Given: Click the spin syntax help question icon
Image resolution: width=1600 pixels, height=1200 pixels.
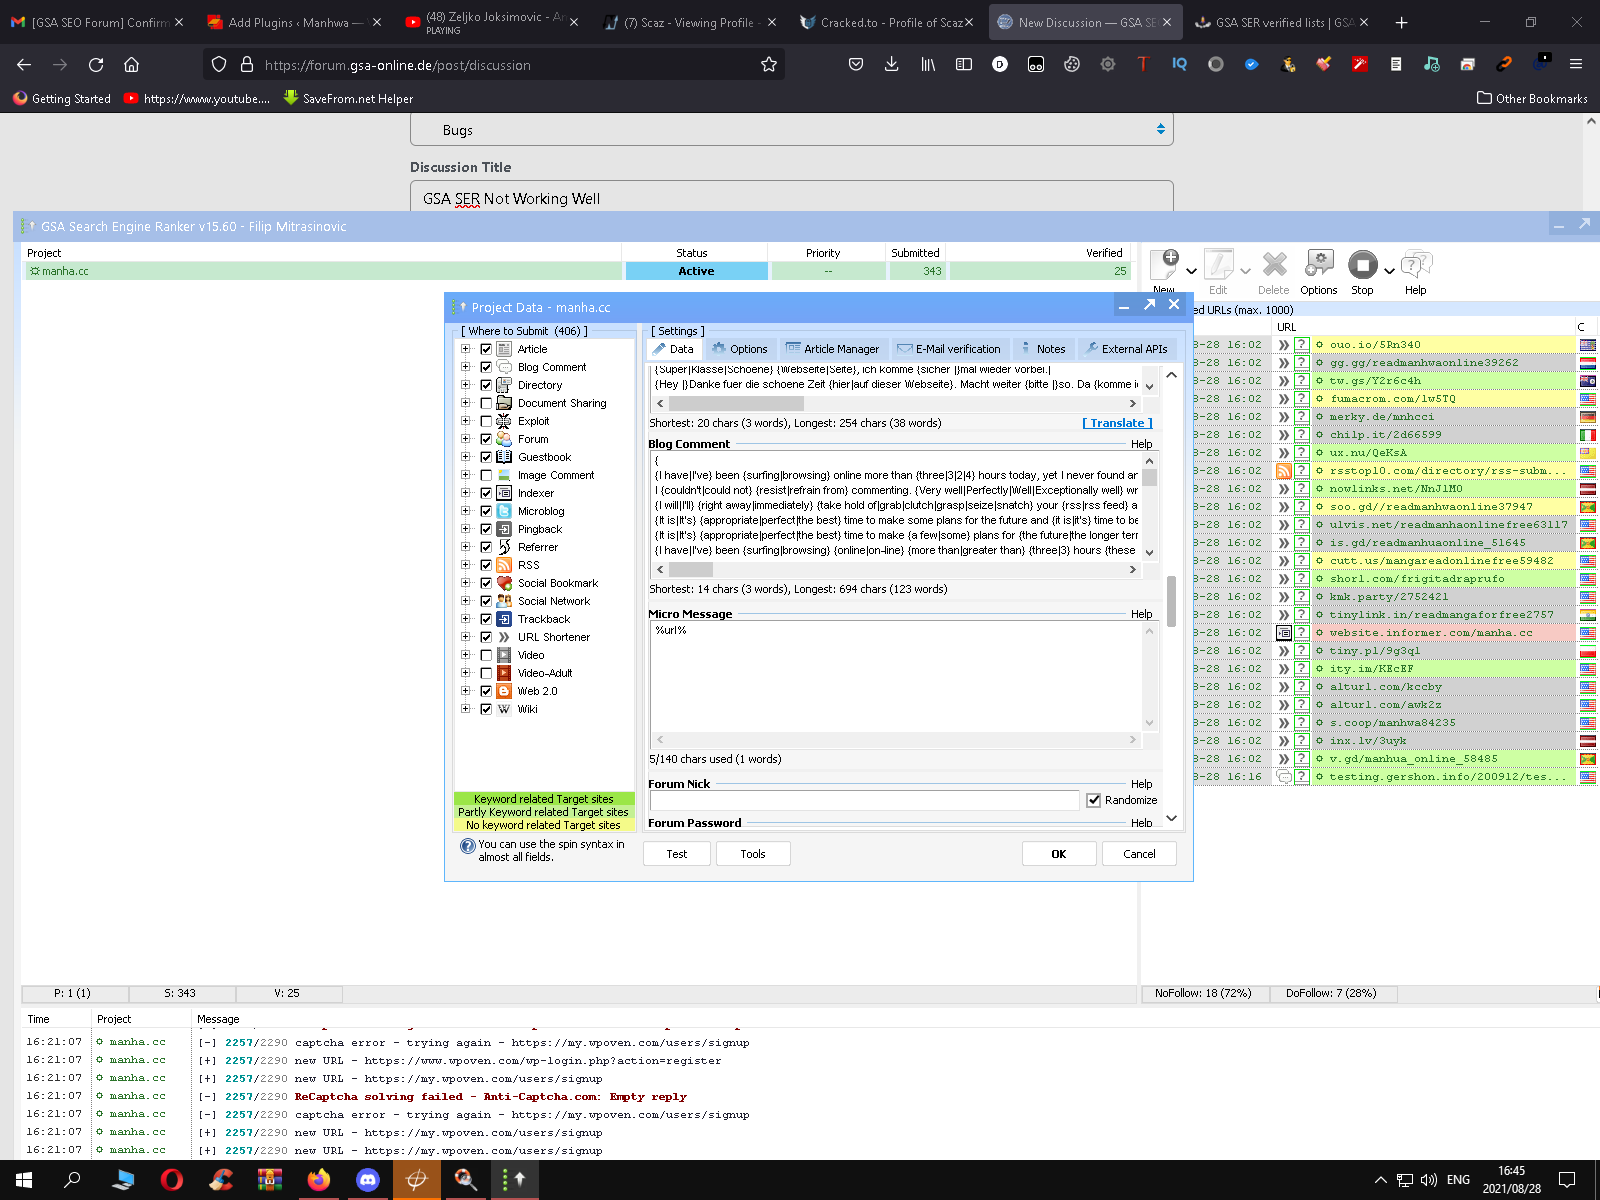Looking at the screenshot, I should click(x=467, y=846).
